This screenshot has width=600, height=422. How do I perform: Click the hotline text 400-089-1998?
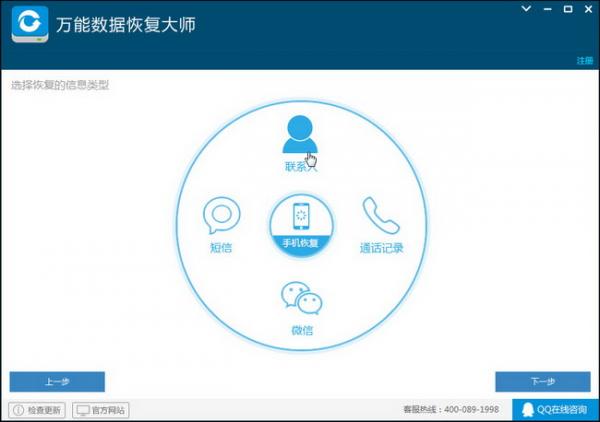tap(471, 409)
